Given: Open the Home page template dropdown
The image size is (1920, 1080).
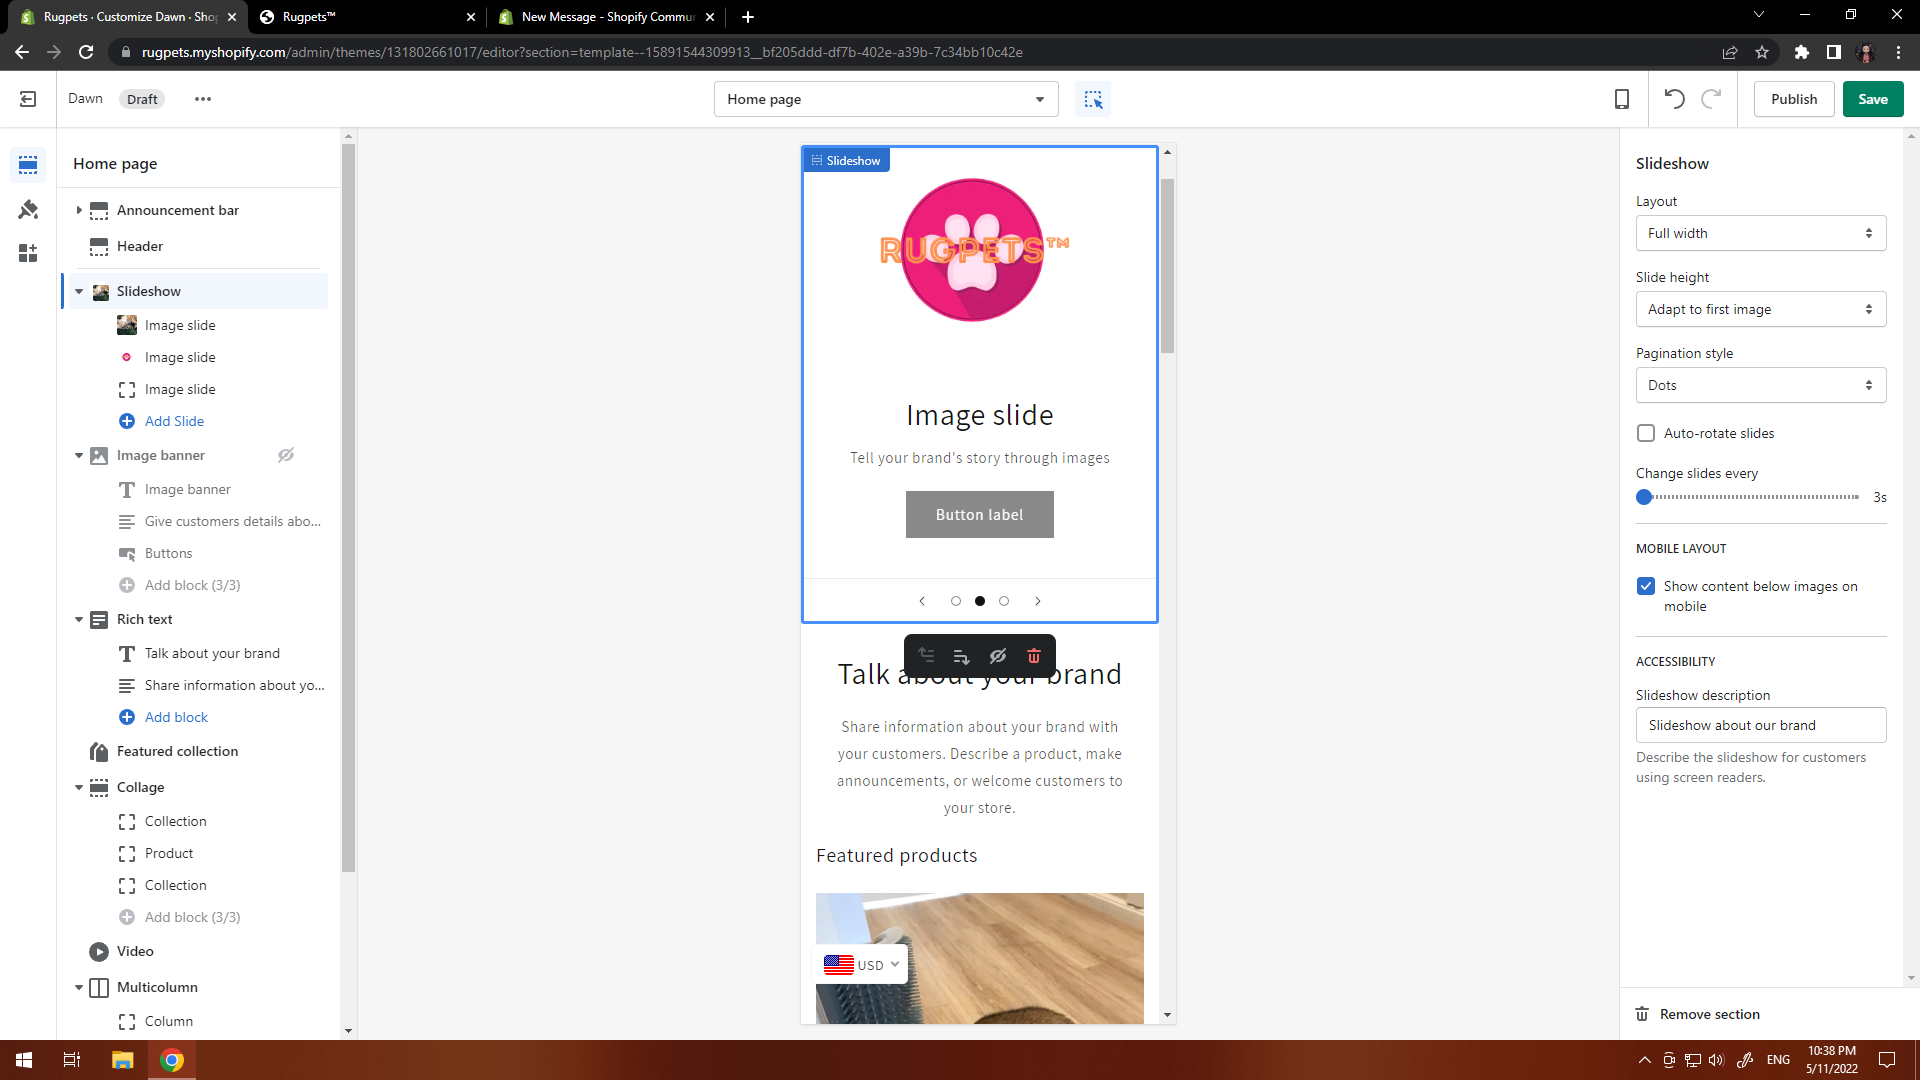Looking at the screenshot, I should (x=885, y=99).
